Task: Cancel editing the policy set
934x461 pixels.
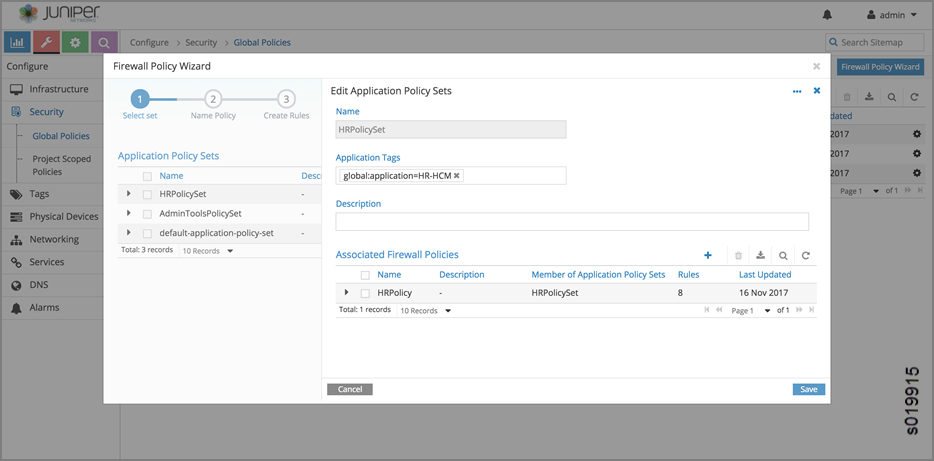Action: click(349, 389)
